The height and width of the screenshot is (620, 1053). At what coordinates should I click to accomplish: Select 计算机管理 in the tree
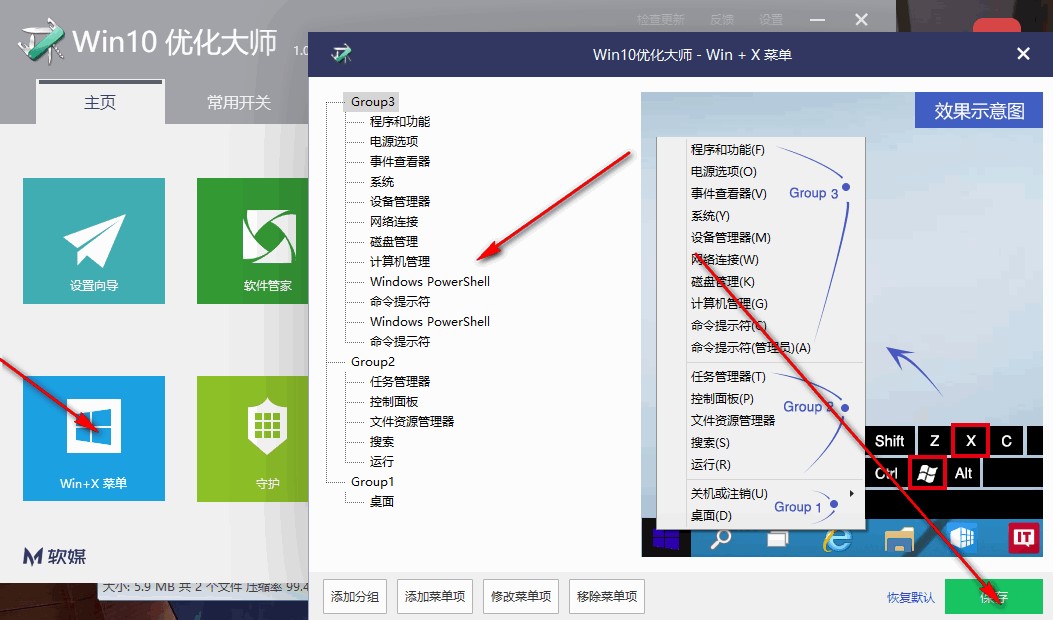pos(400,261)
